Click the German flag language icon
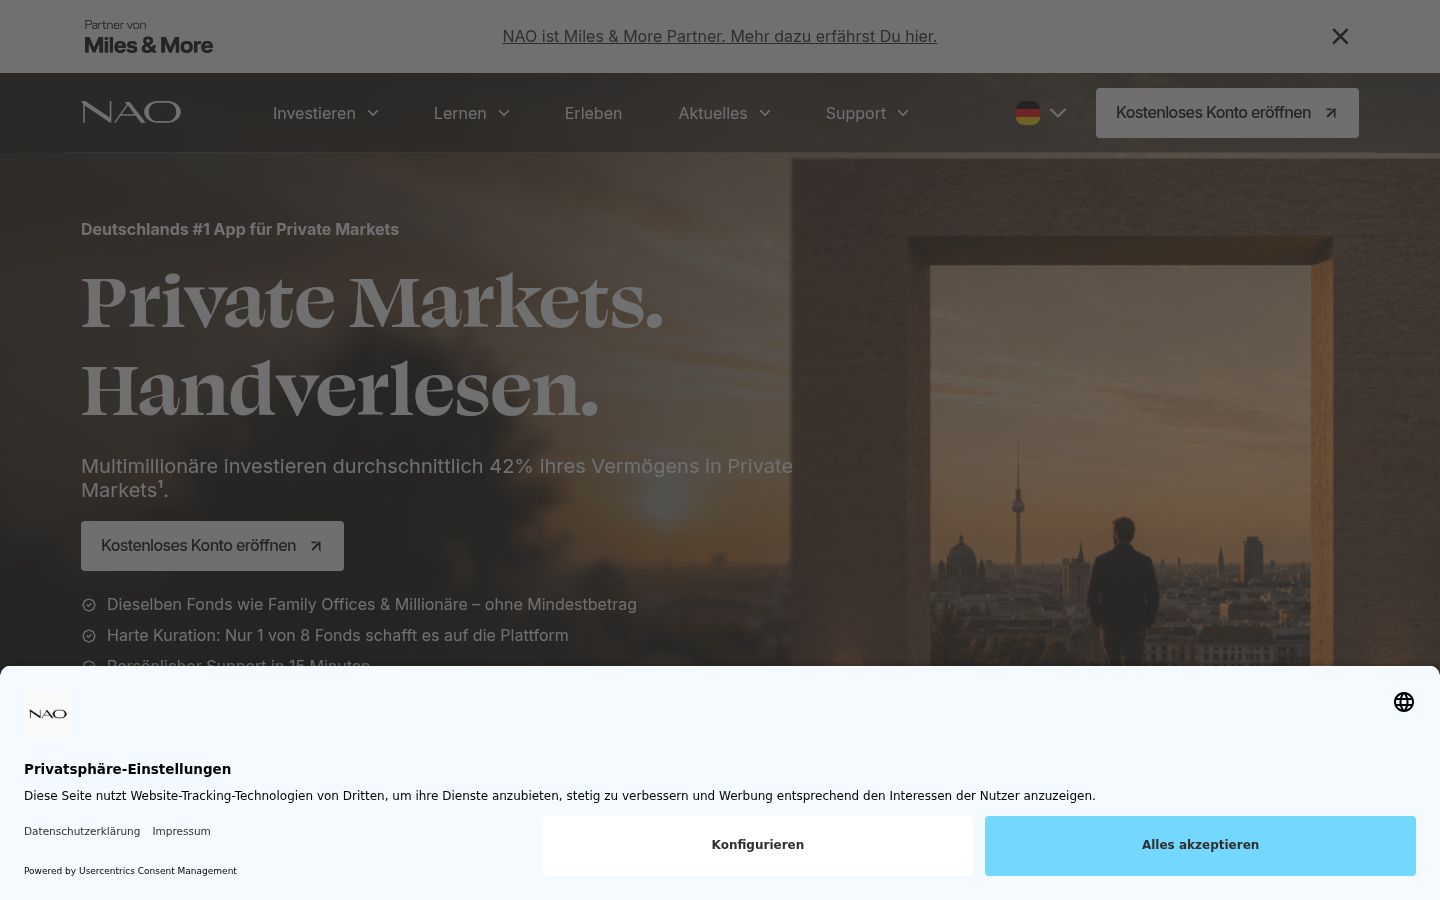This screenshot has height=900, width=1440. point(1028,113)
